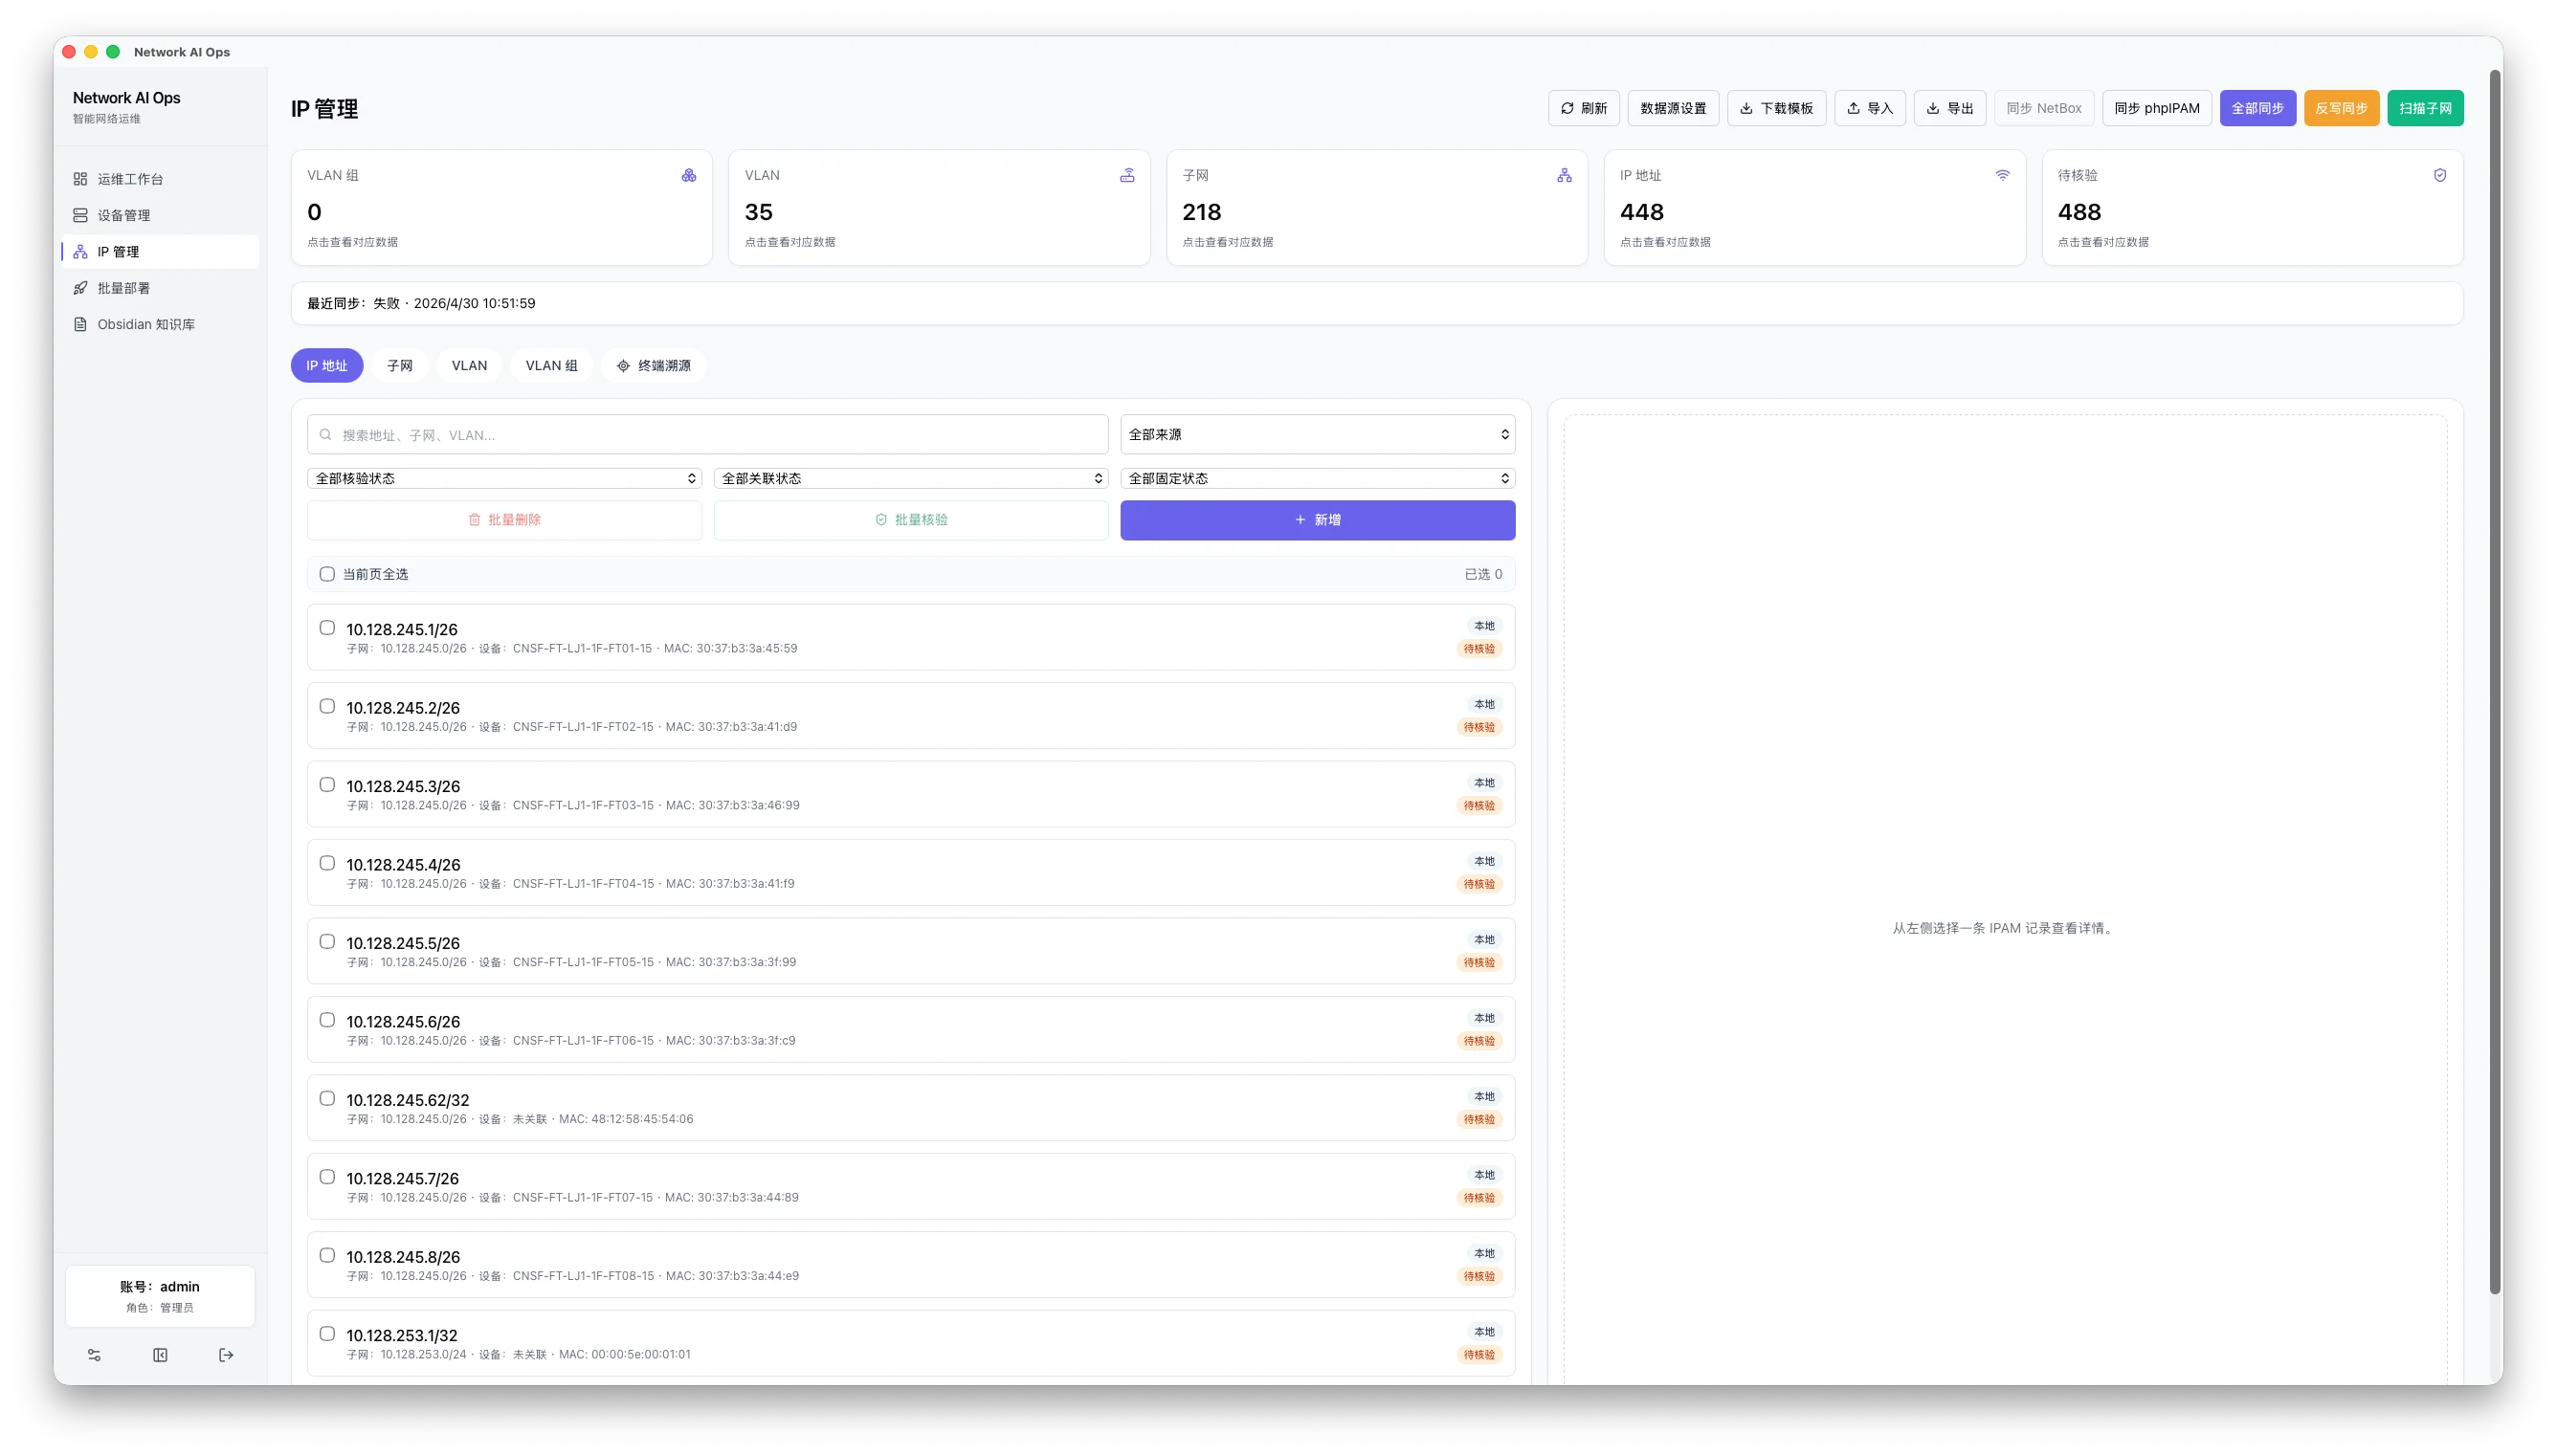The width and height of the screenshot is (2557, 1456).
Task: Click the plus icon on 新增 button
Action: click(1300, 520)
